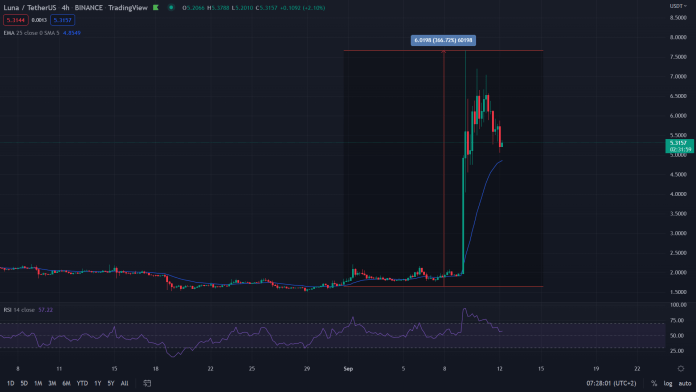Select the Luna / TetherUS symbol title
This screenshot has height=392, width=696.
[x=30, y=8]
